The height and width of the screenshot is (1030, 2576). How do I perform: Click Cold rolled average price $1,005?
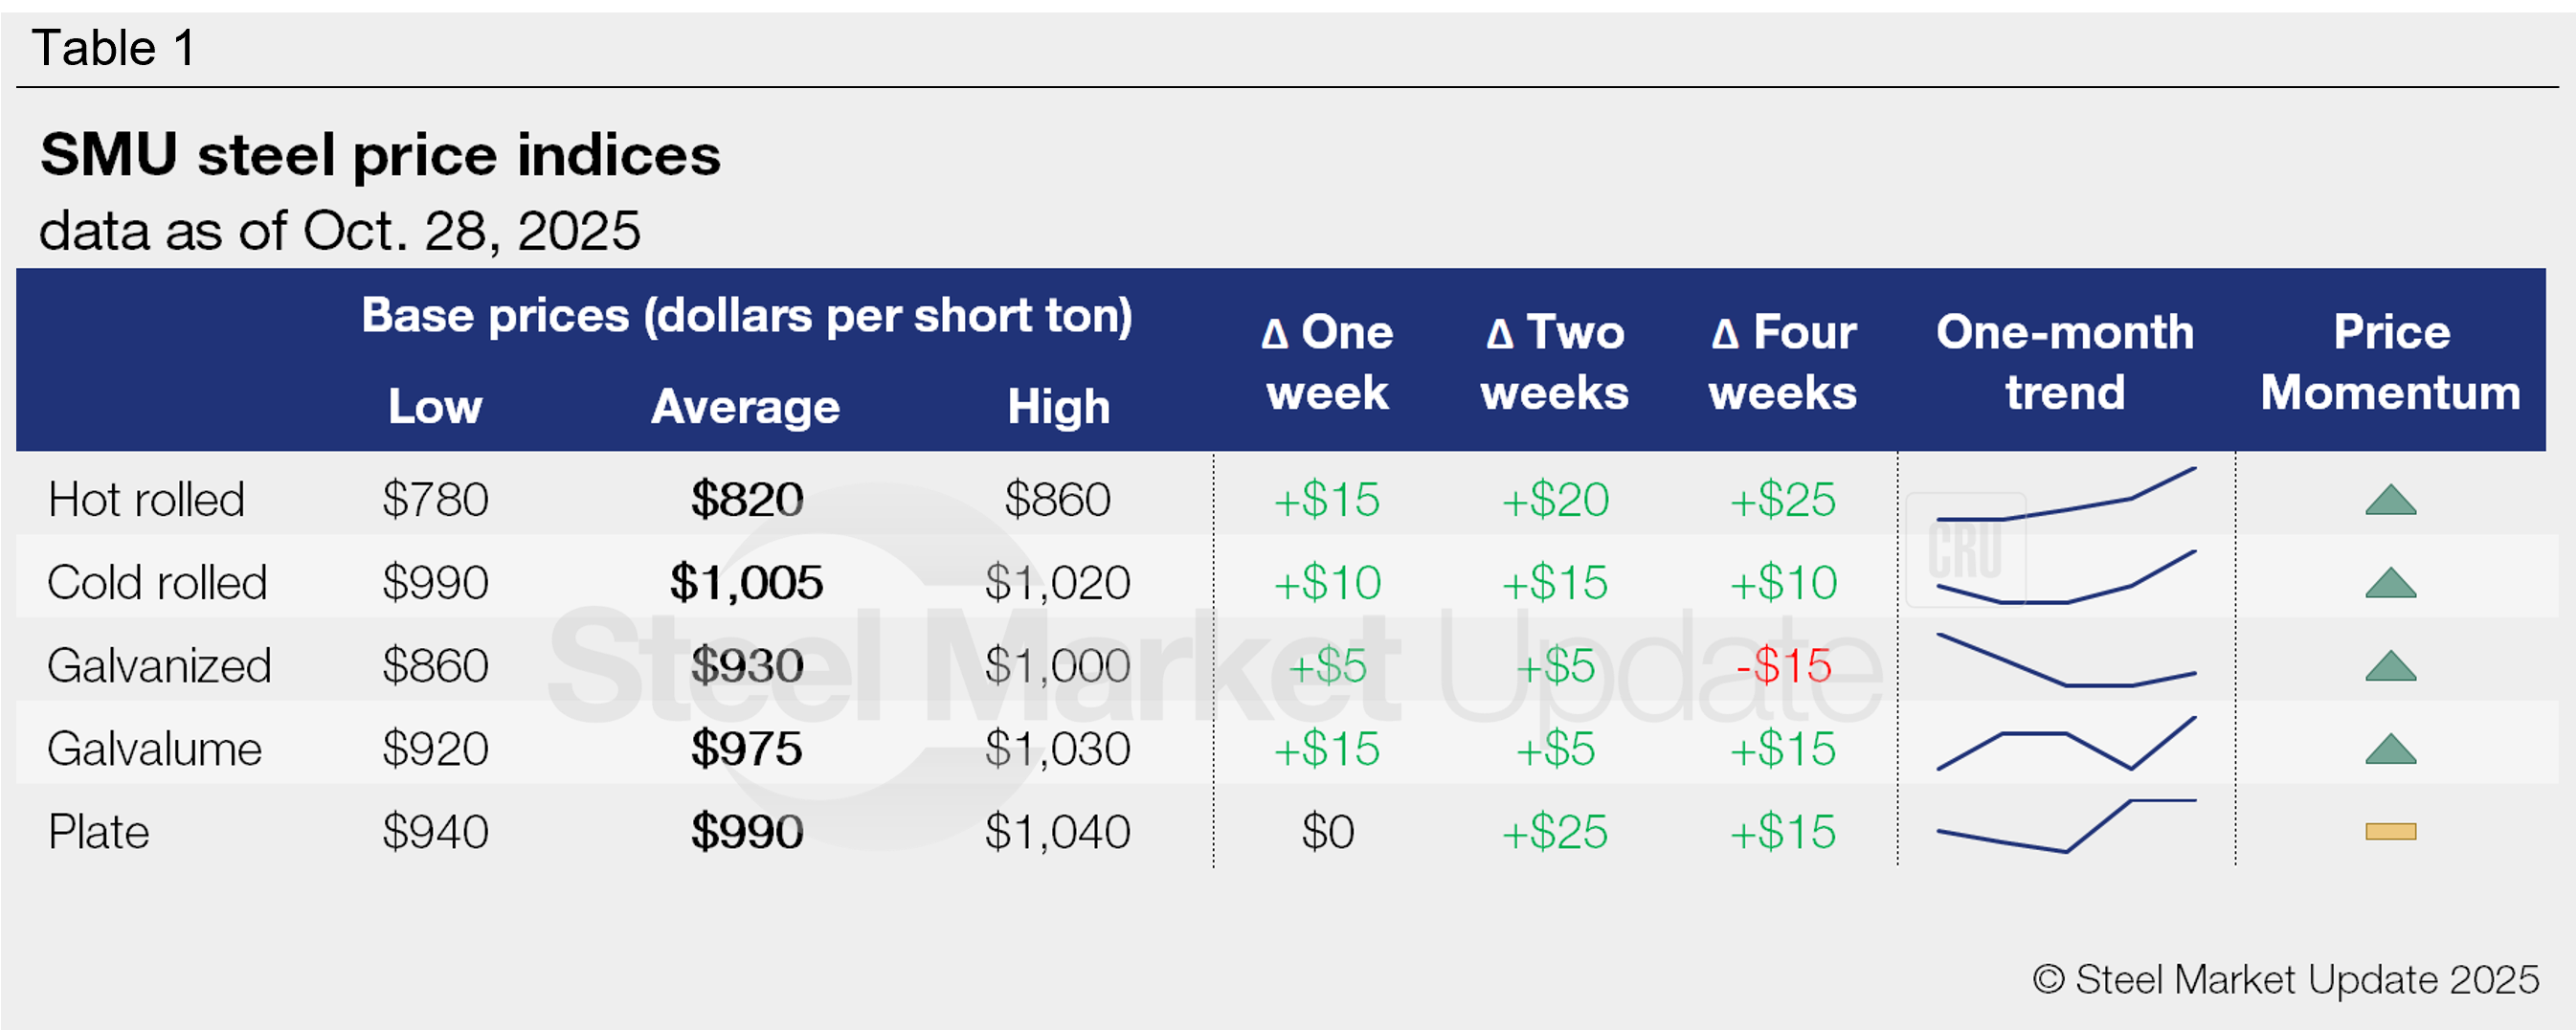pos(746,583)
